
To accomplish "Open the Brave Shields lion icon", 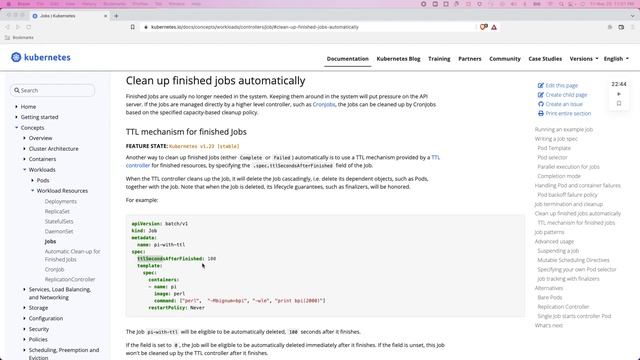I will pos(483,27).
